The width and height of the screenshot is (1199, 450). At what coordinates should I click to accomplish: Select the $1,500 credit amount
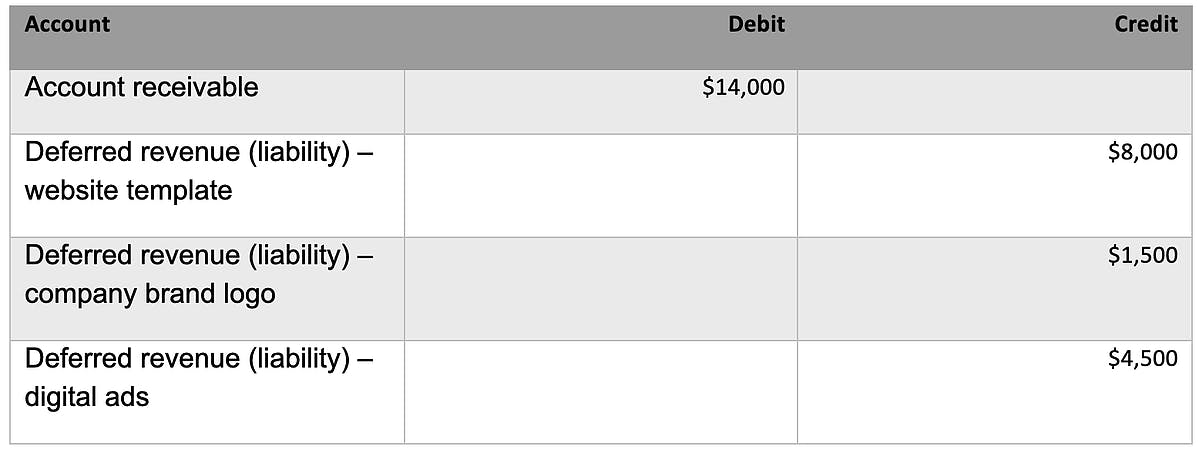[1143, 256]
